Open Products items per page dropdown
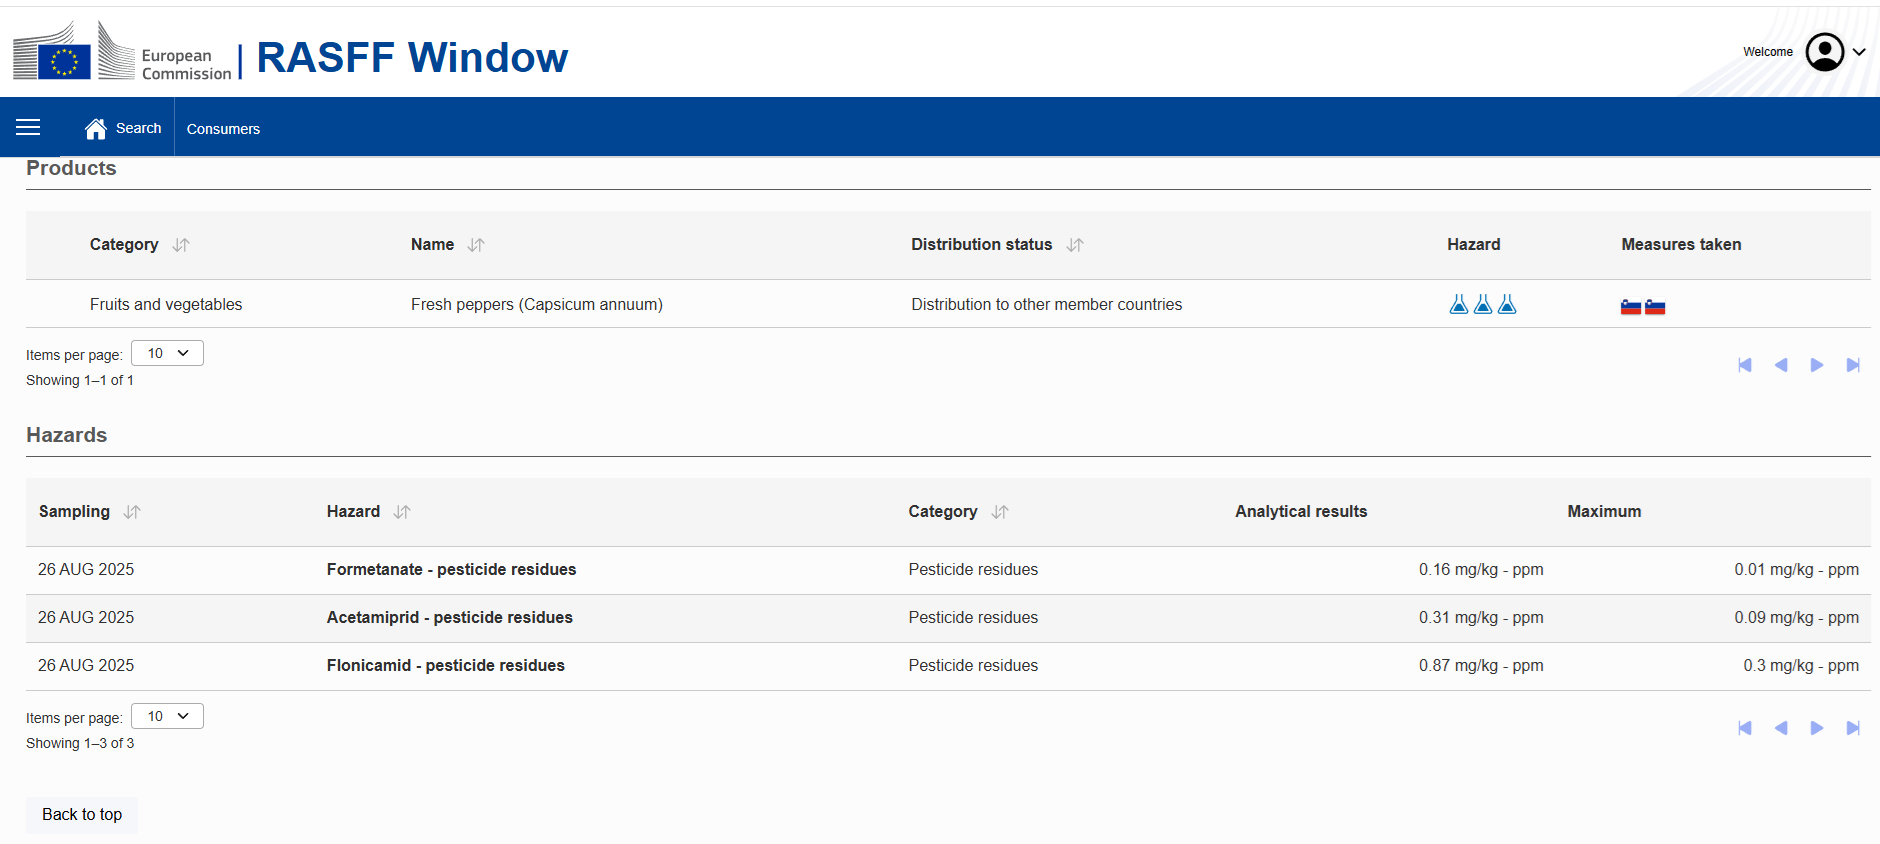This screenshot has height=844, width=1880. [167, 353]
